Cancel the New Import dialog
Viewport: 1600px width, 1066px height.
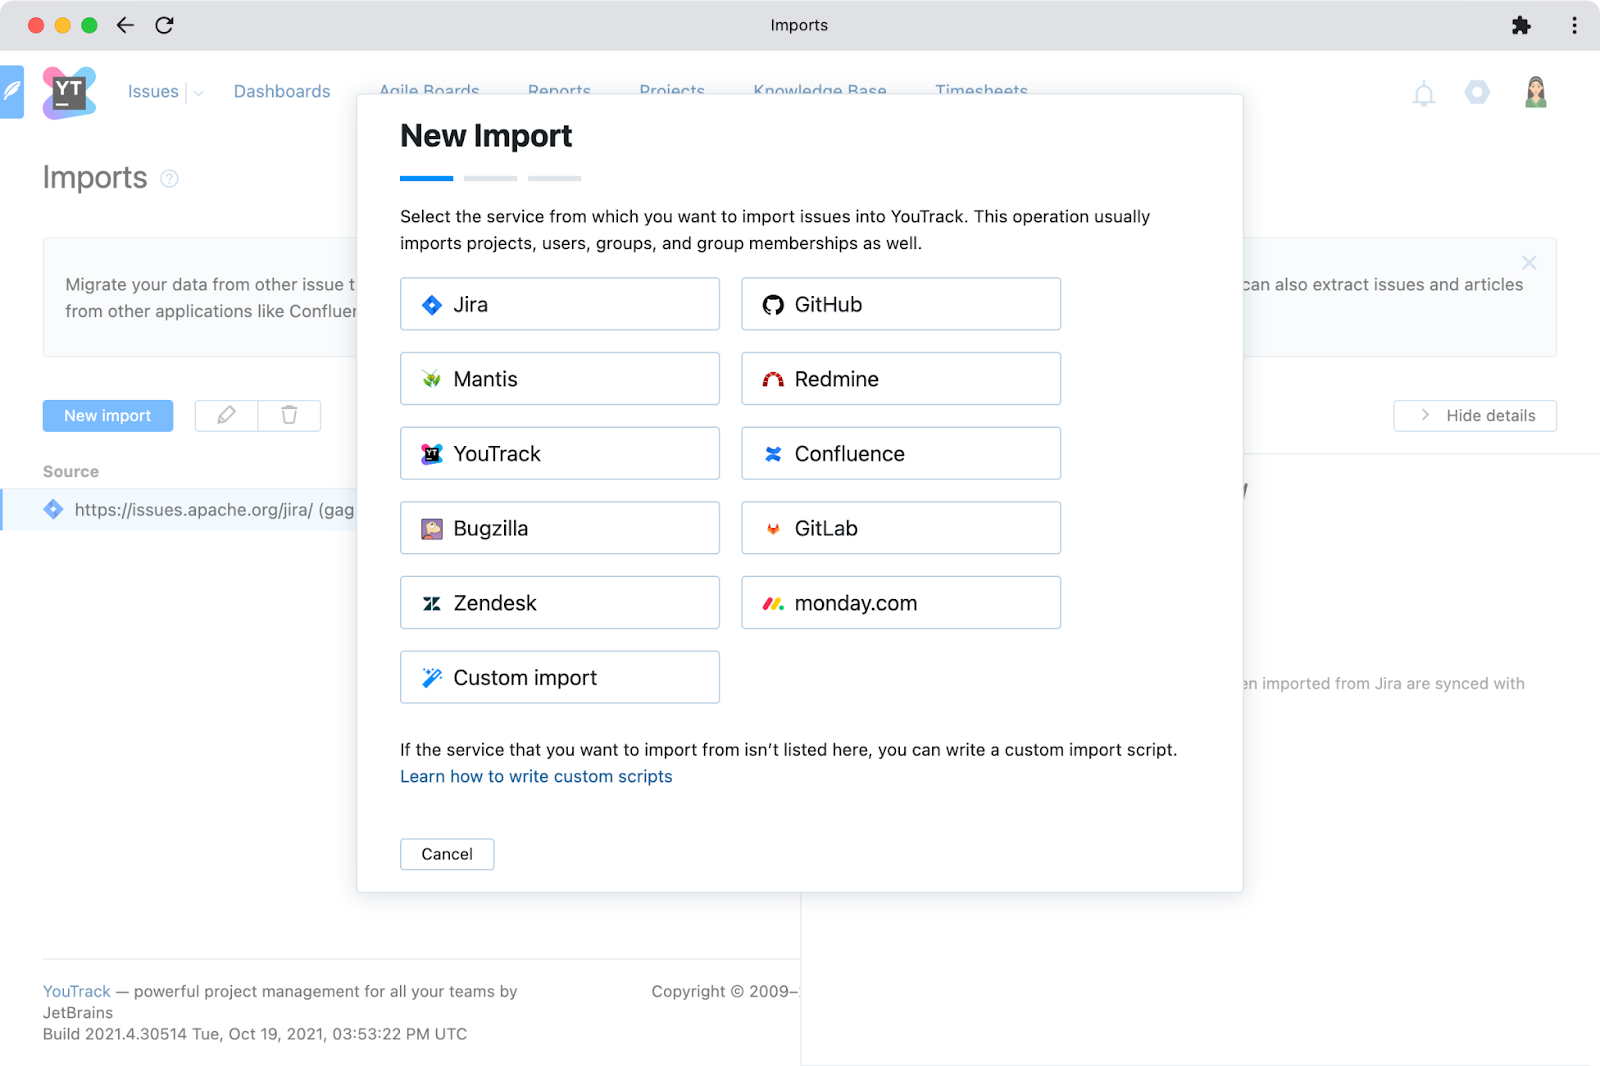[x=447, y=854]
